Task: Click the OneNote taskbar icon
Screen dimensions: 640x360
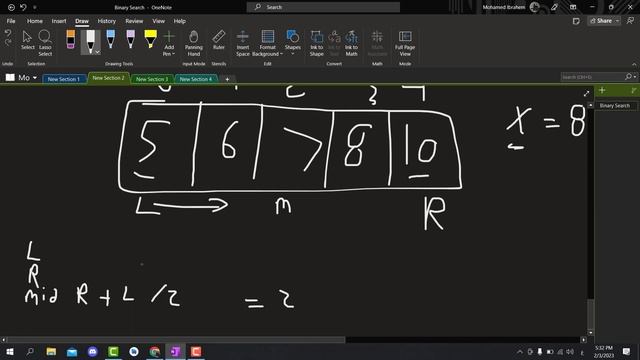Action: coord(176,352)
